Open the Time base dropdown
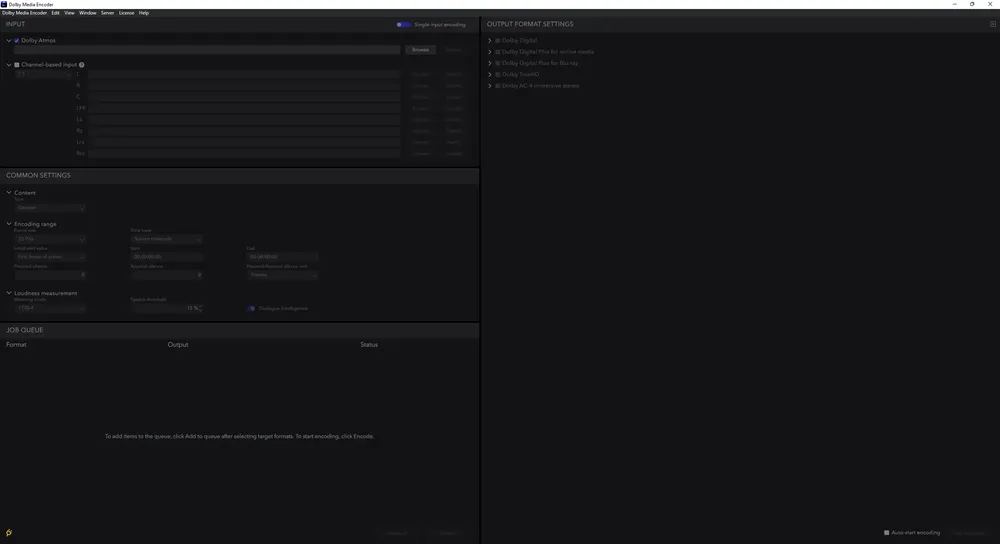This screenshot has width=1000, height=544. 166,239
